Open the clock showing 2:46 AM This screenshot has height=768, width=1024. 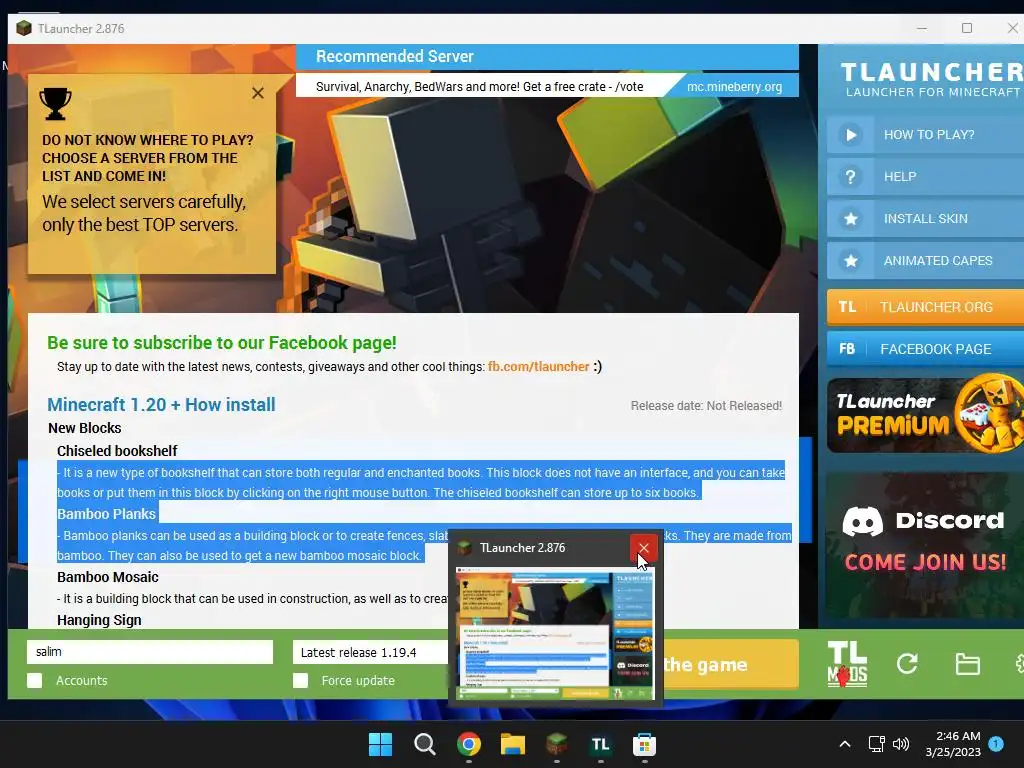pyautogui.click(x=953, y=744)
